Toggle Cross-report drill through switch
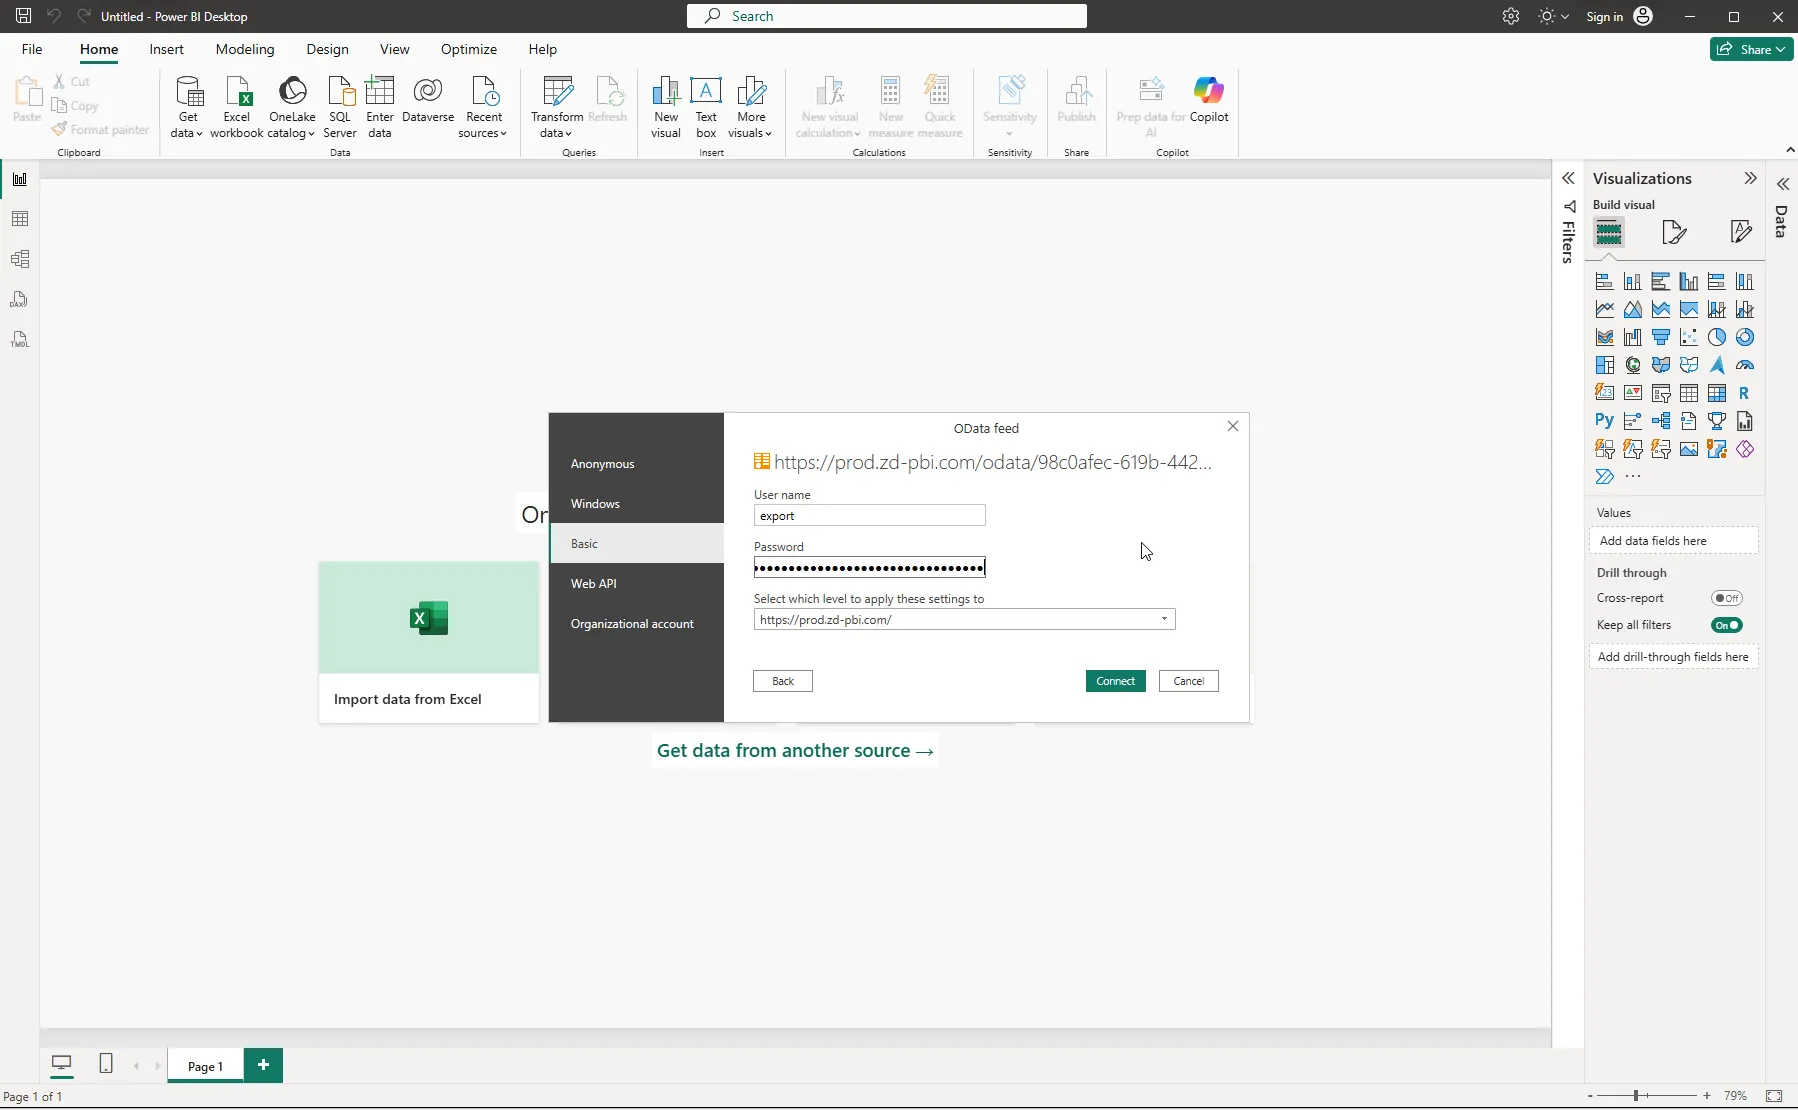 tap(1727, 598)
